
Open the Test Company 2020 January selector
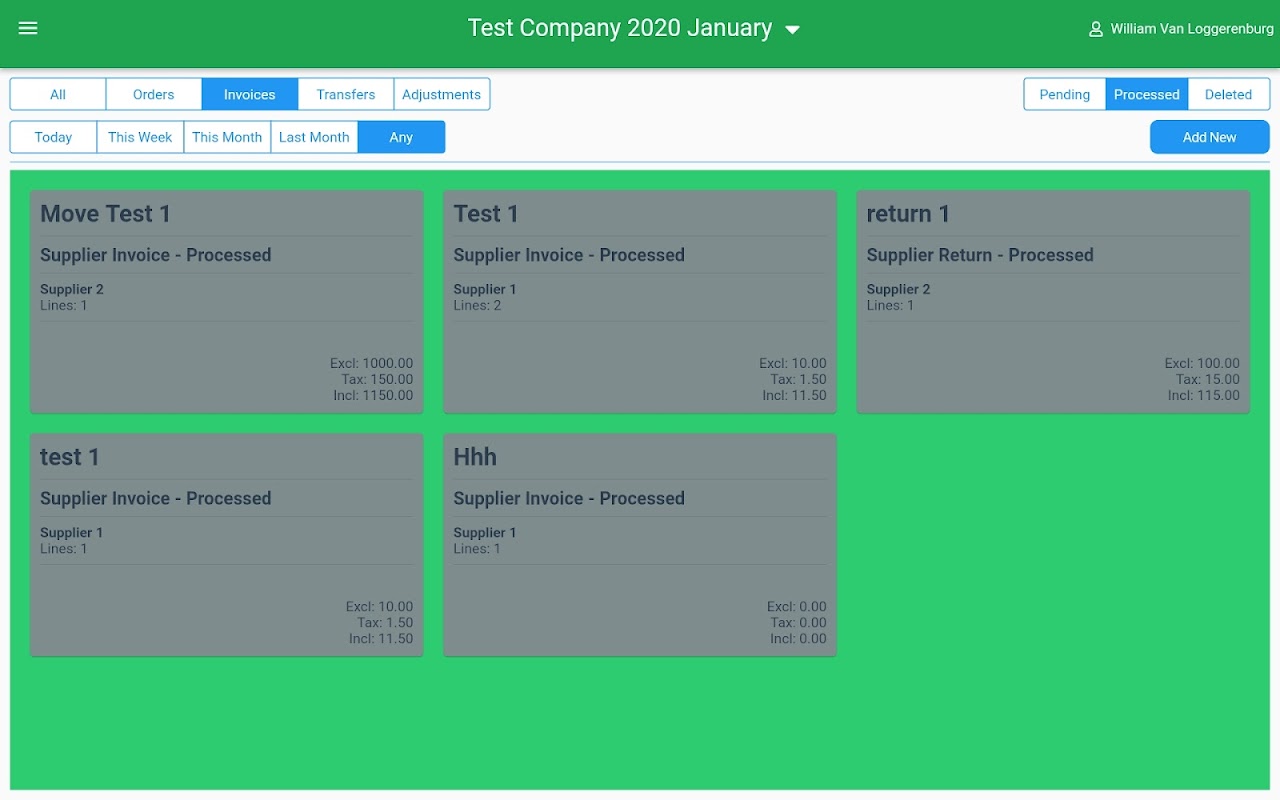pos(620,28)
